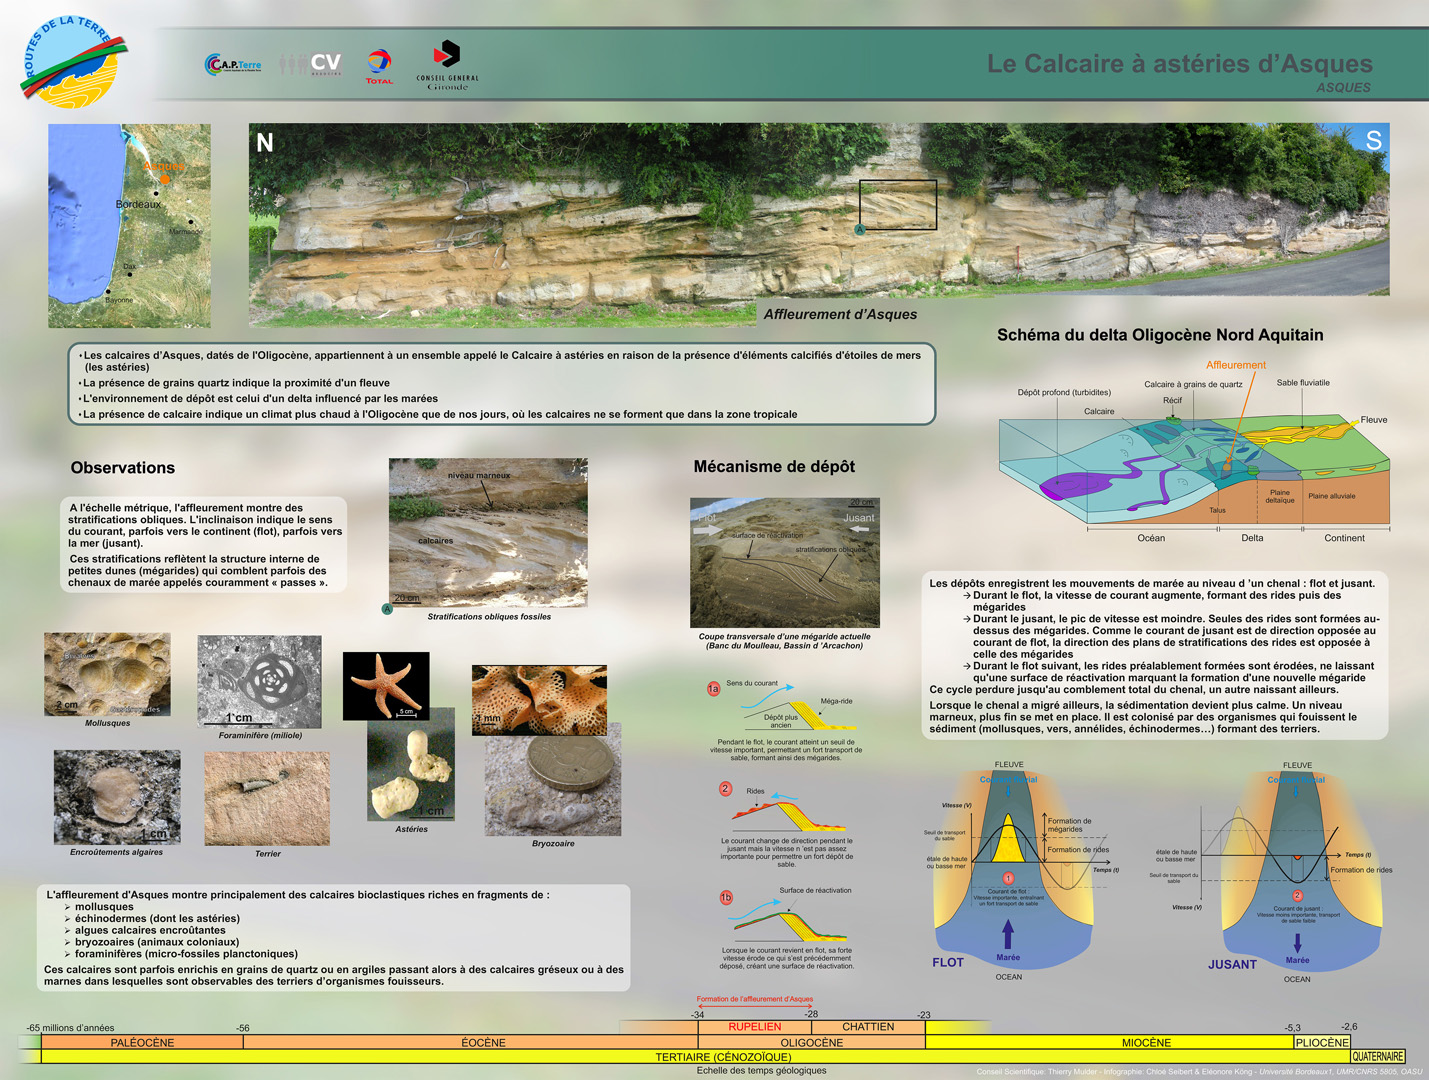Open the Affleurement d'Asques panorama photo
The image size is (1429, 1080).
(819, 225)
